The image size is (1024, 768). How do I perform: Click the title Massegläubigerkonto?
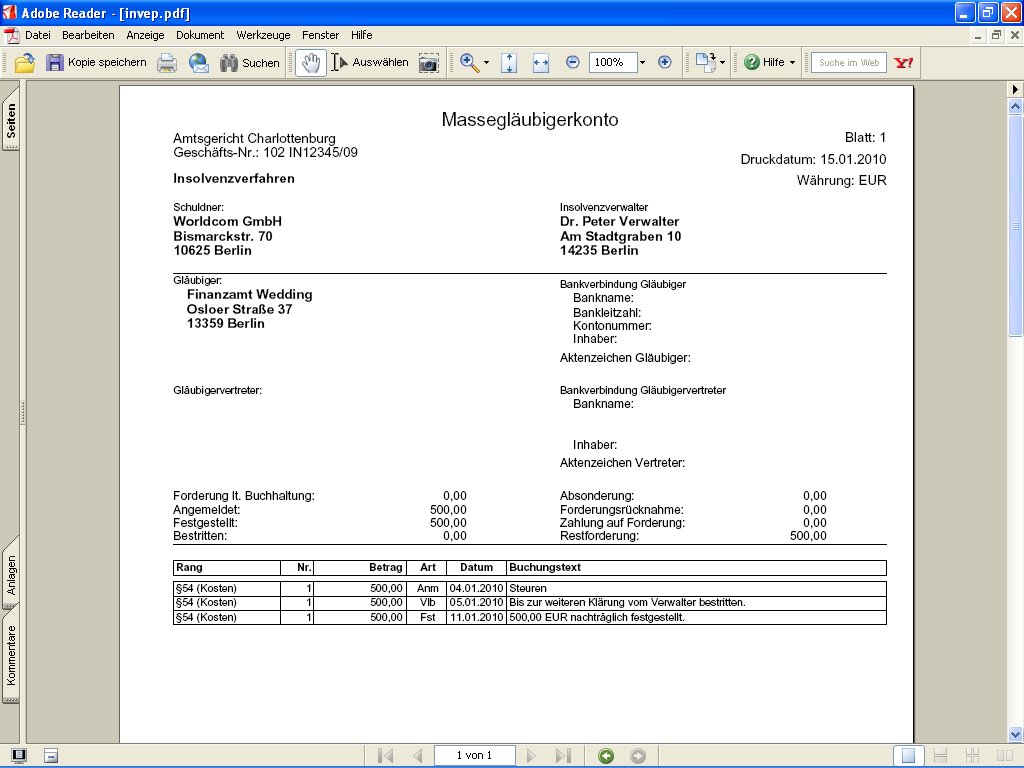click(x=530, y=120)
